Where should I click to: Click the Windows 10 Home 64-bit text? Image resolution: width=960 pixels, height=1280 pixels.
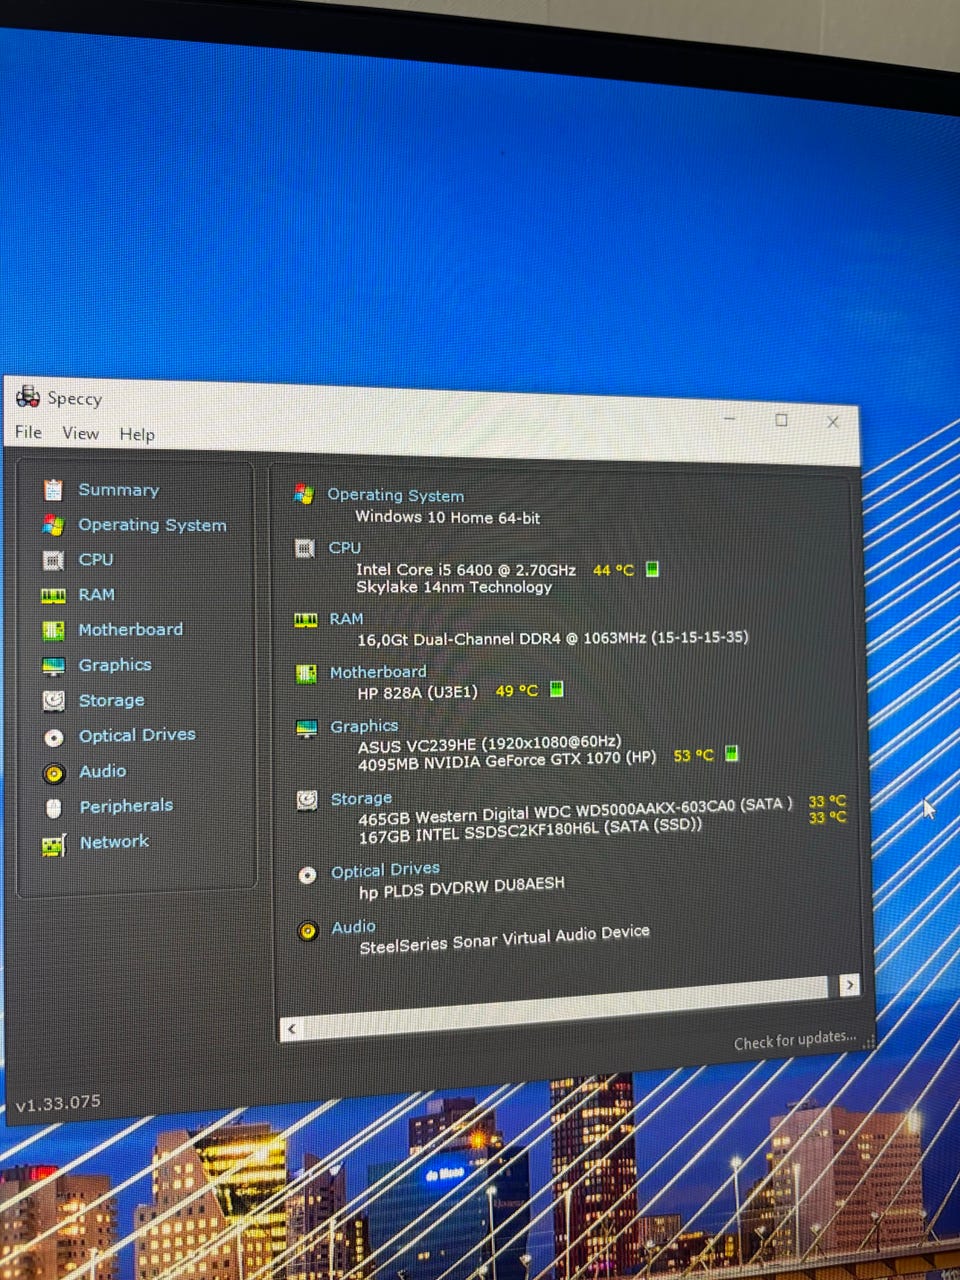pos(447,517)
